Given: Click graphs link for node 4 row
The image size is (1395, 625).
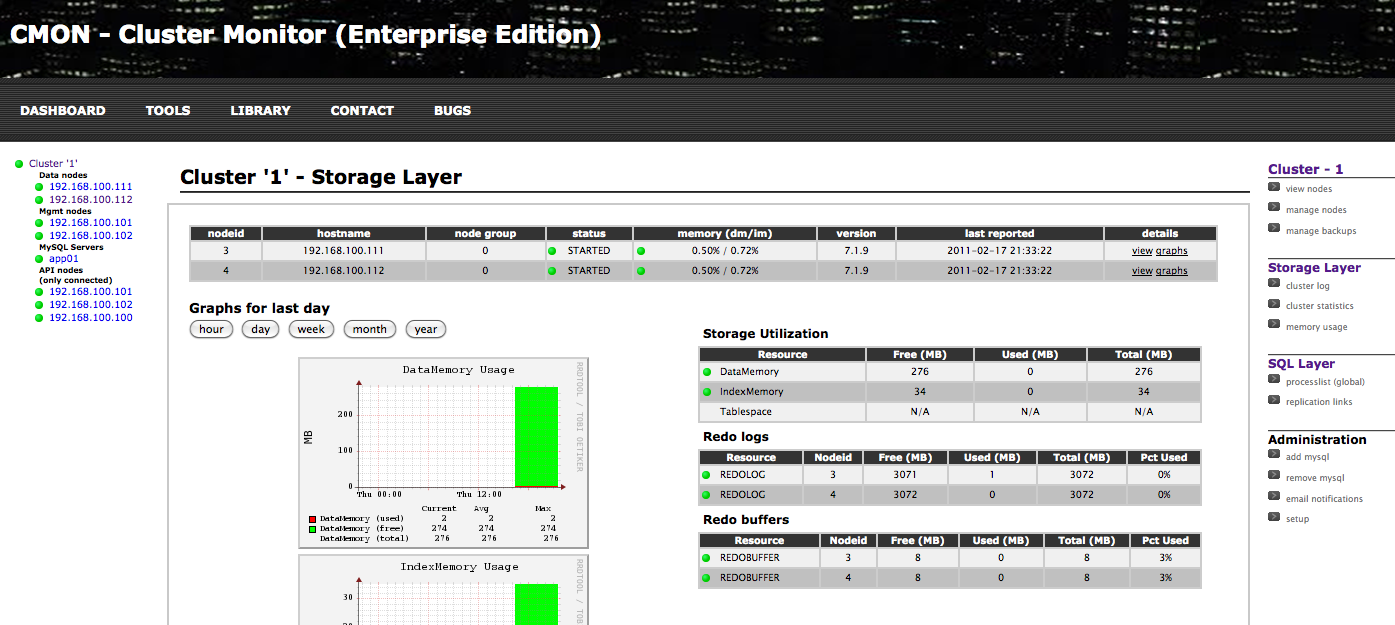Looking at the screenshot, I should [x=1172, y=271].
